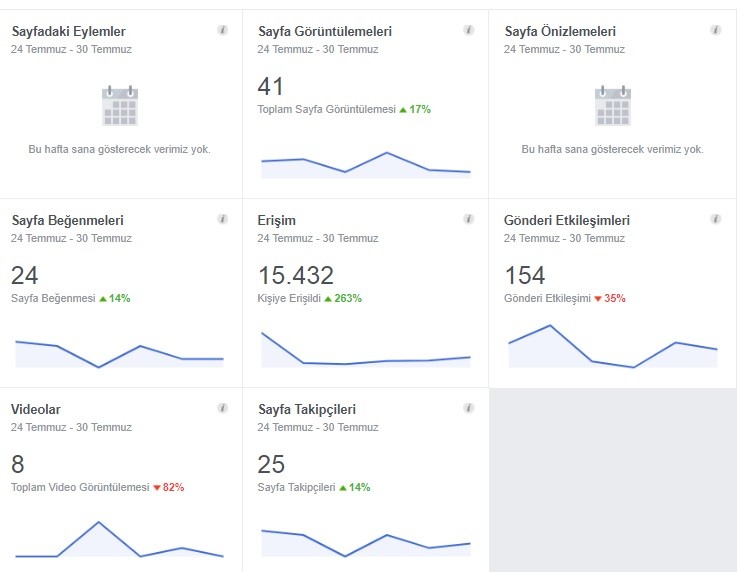
Task: Click info icon on Gönderi Etkileşimleri card
Action: point(715,219)
